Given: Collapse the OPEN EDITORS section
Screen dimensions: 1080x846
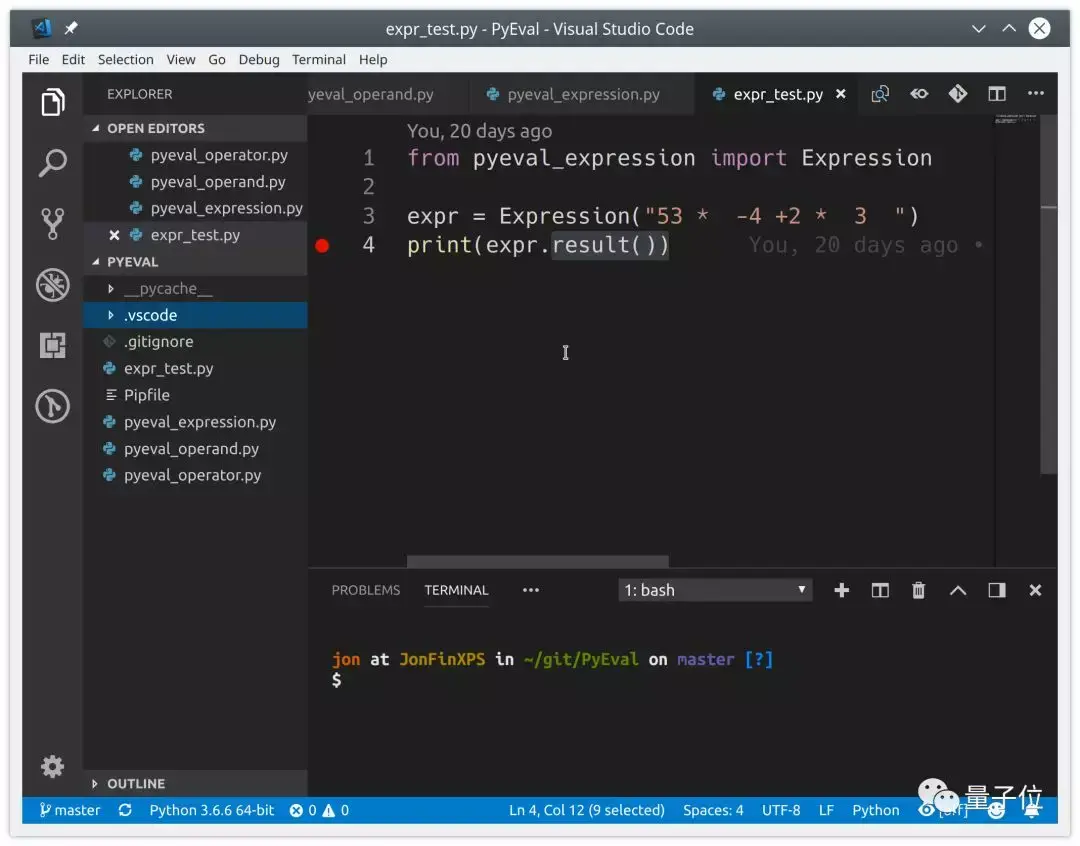Looking at the screenshot, I should [160, 128].
